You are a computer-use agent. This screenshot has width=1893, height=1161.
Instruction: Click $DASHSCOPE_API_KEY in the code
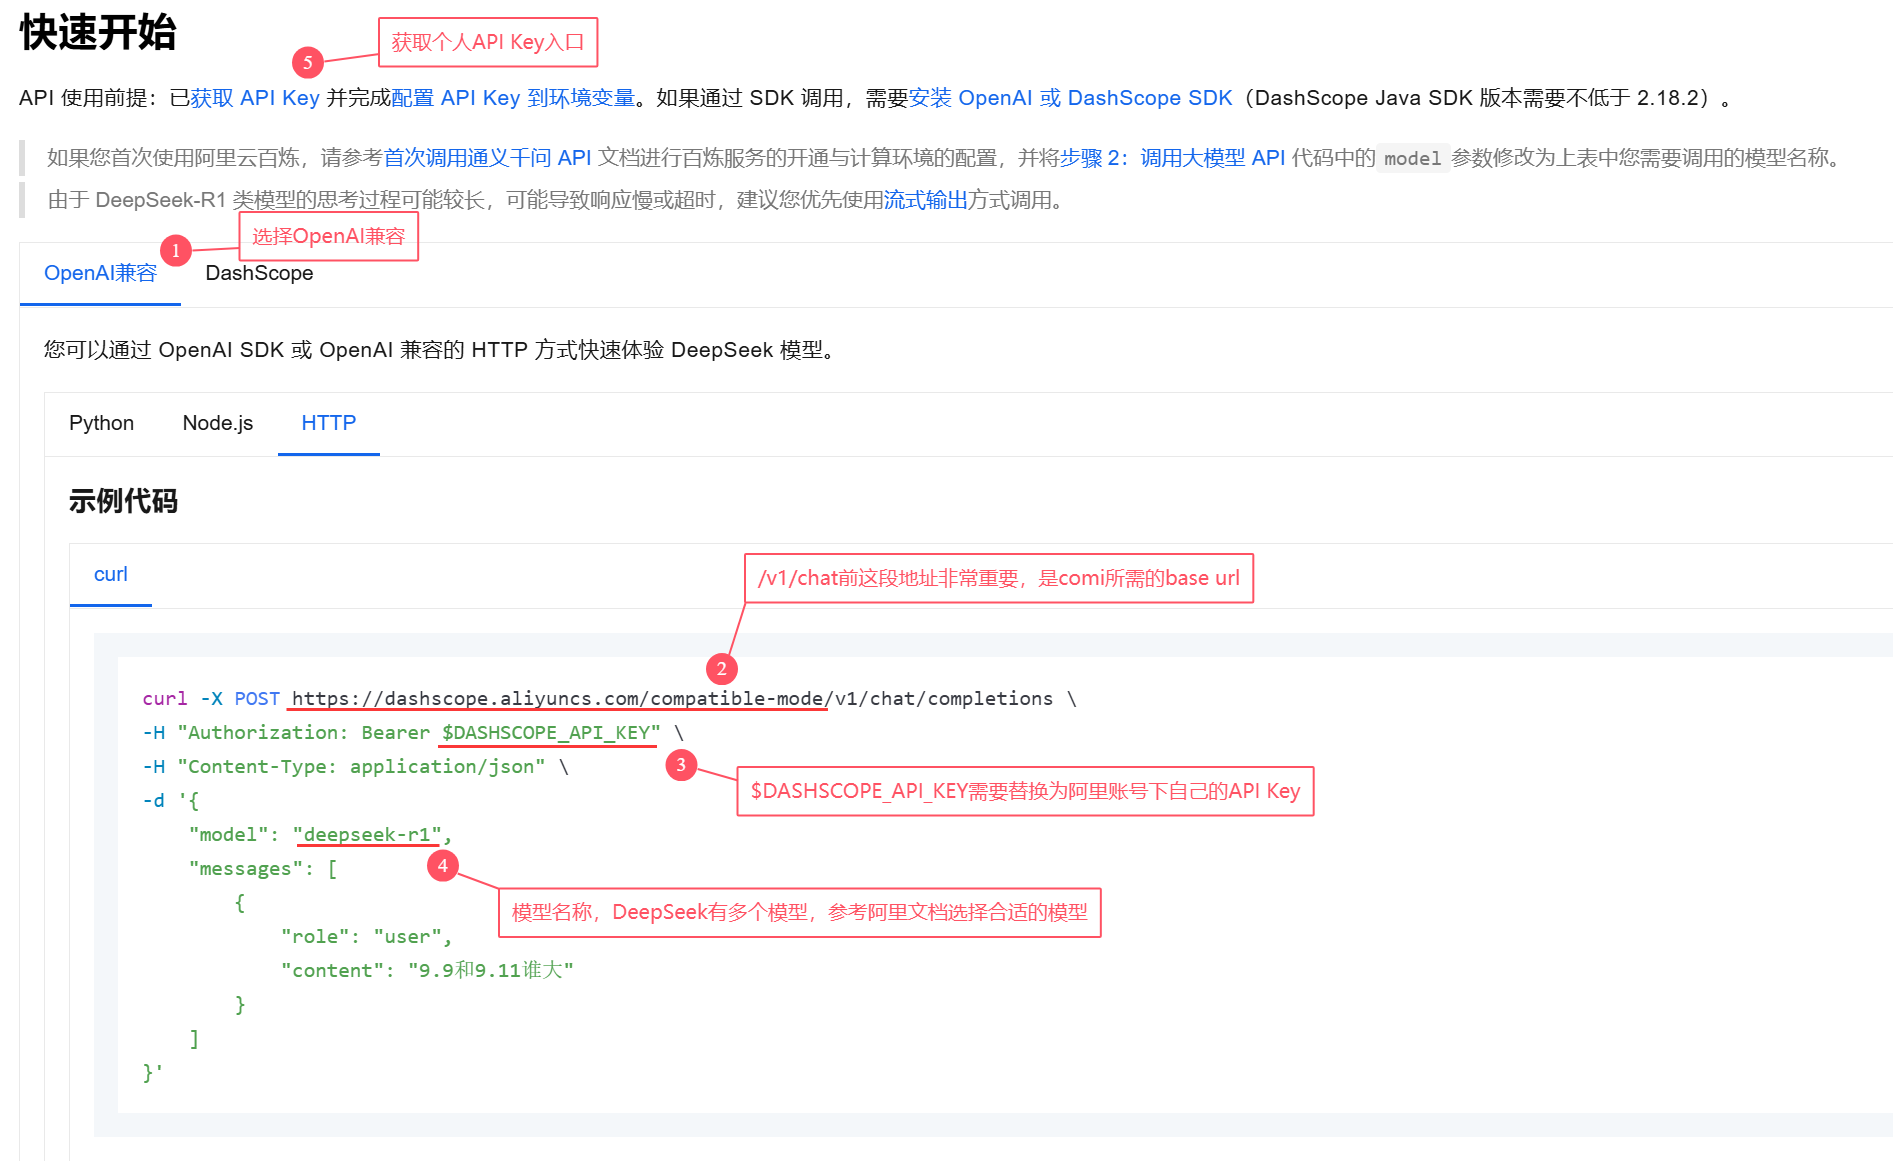point(546,732)
